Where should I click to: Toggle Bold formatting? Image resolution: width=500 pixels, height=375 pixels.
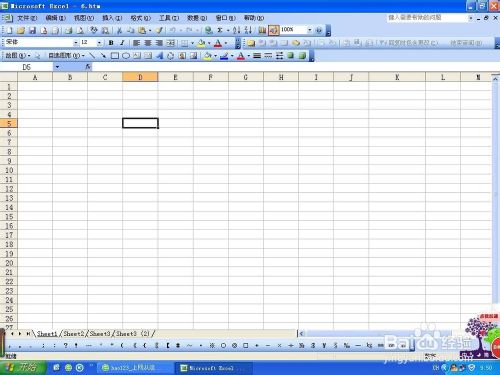point(111,43)
